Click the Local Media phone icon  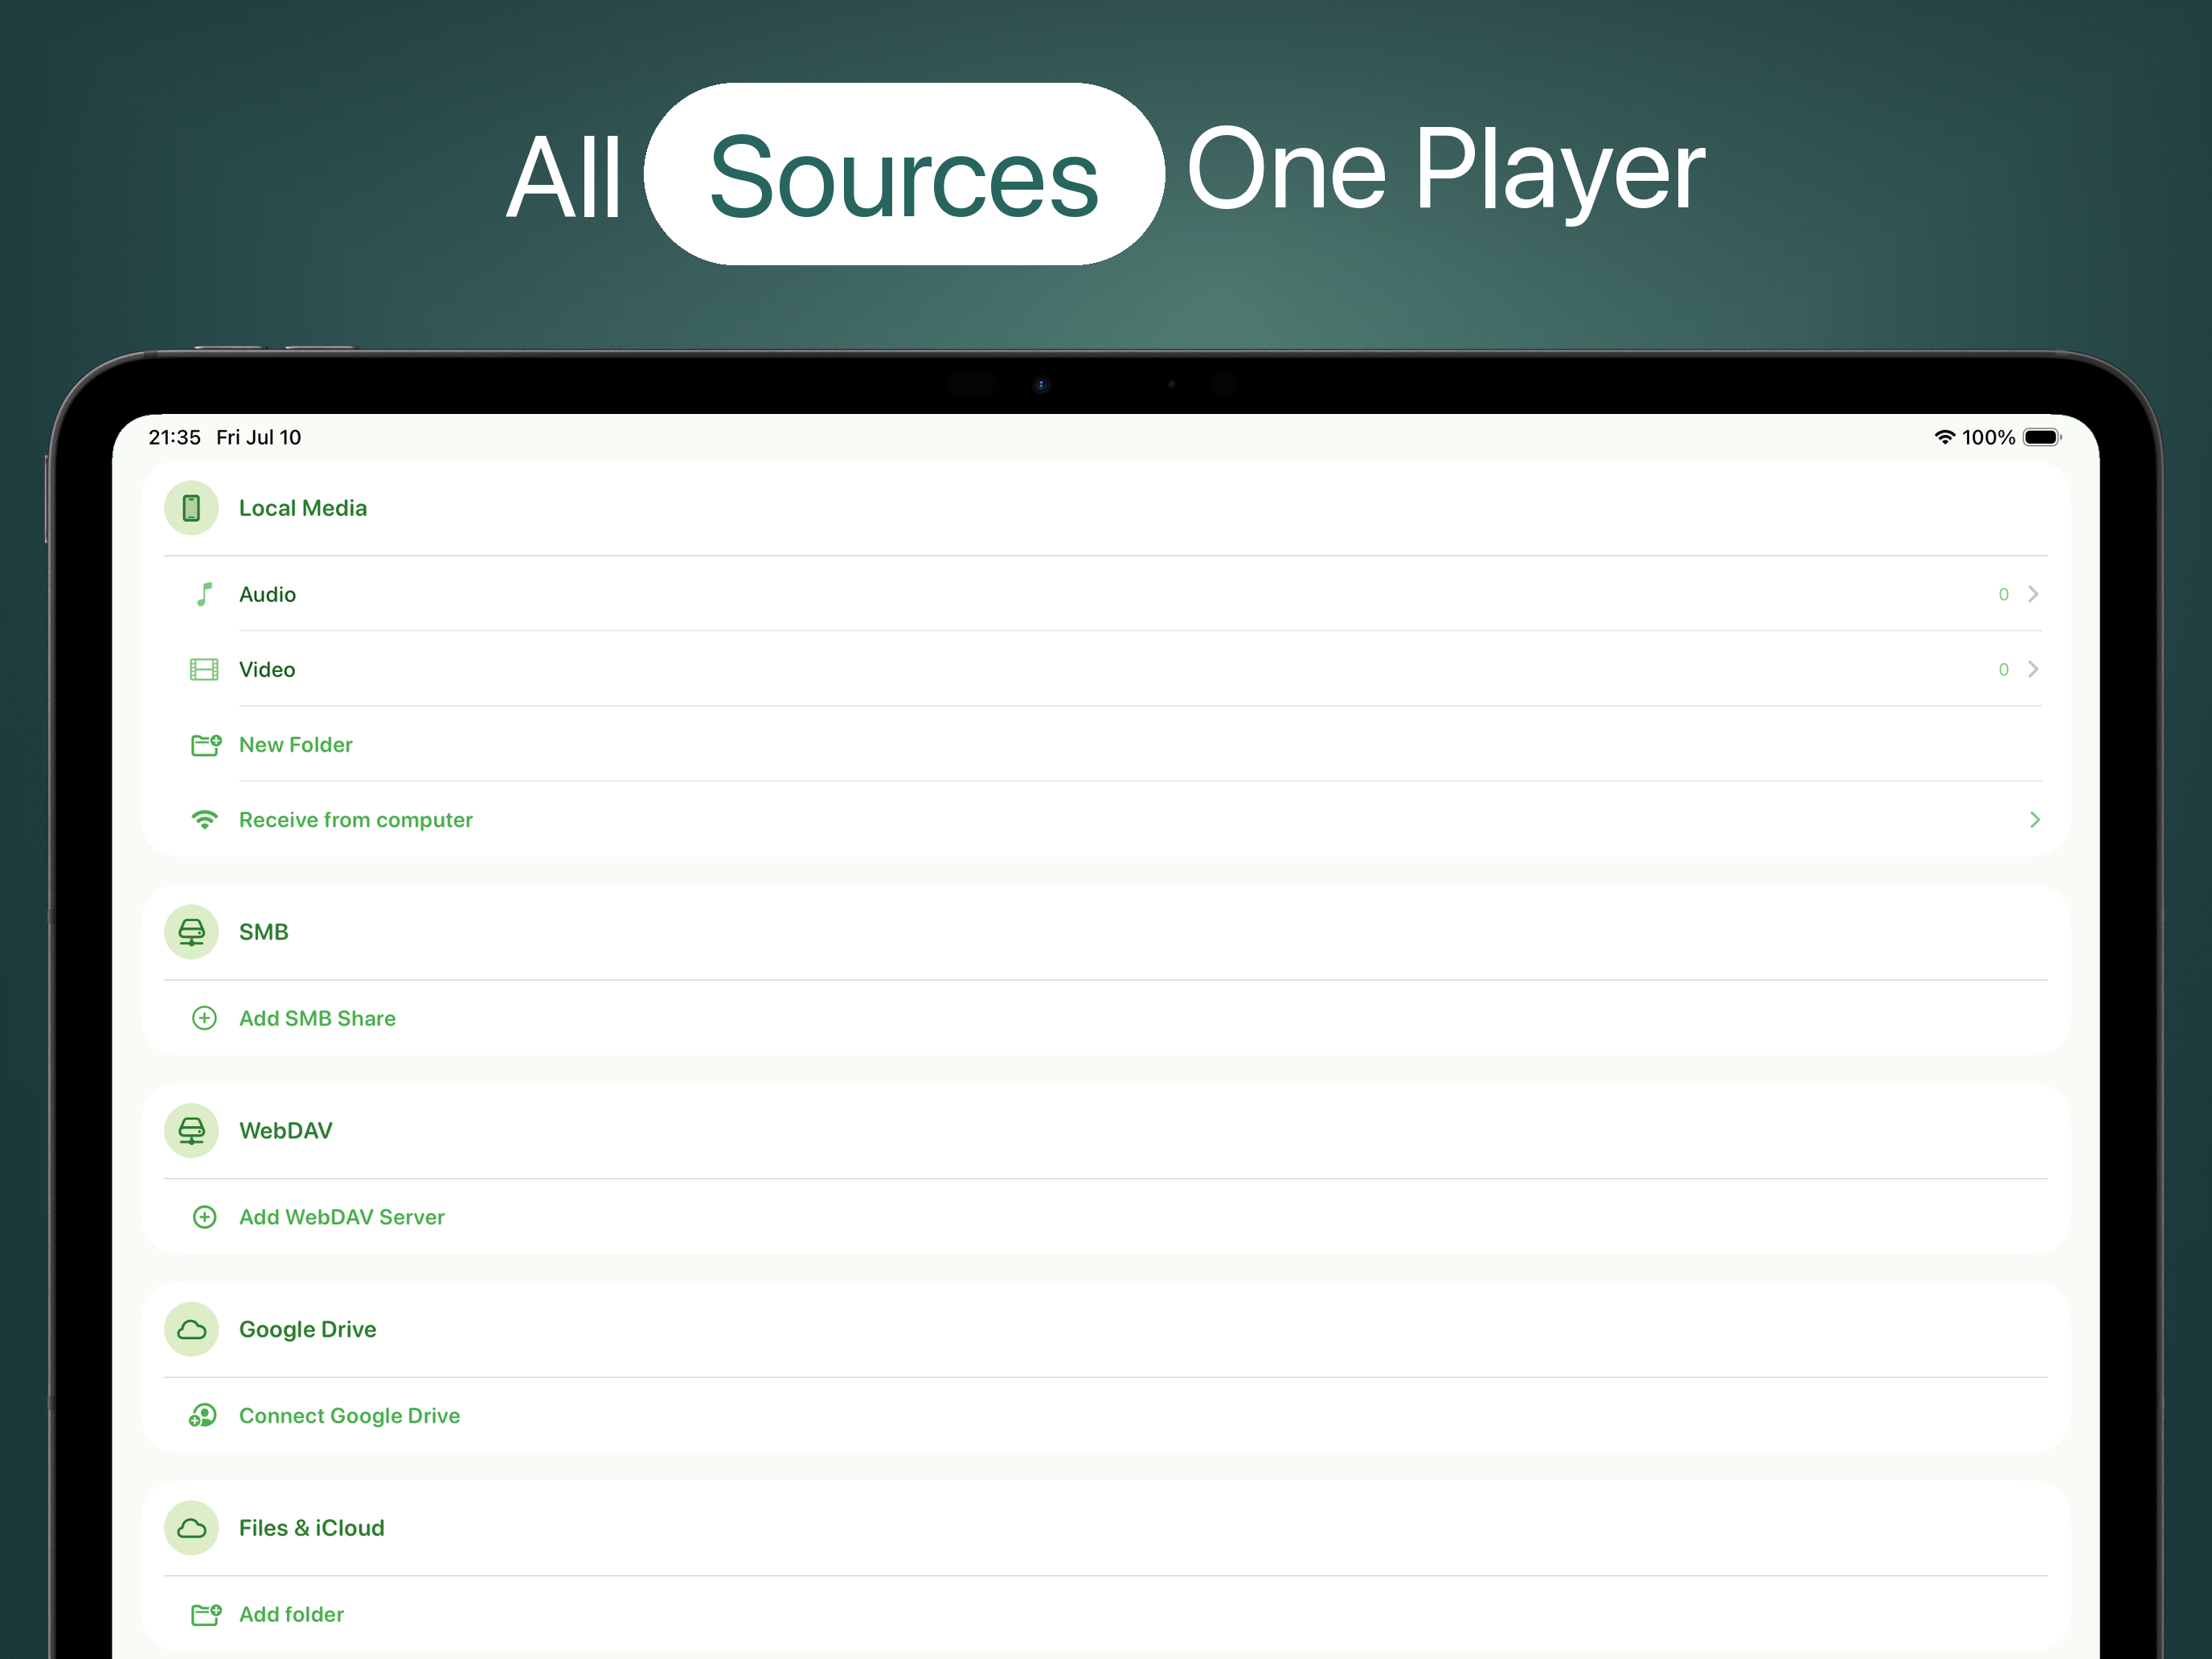(191, 508)
